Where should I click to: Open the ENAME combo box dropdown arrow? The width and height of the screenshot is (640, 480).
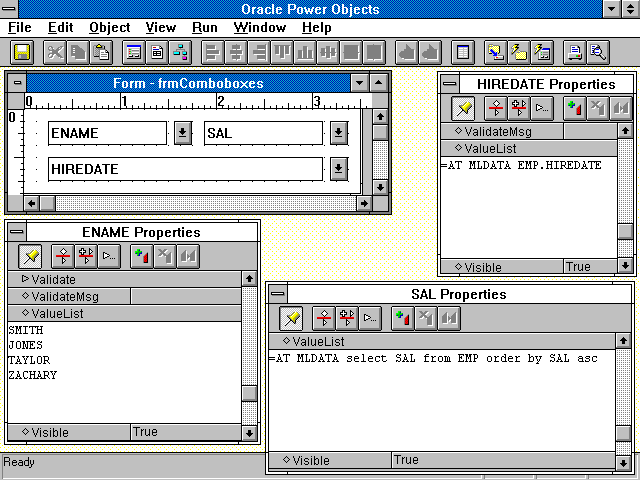pos(182,133)
